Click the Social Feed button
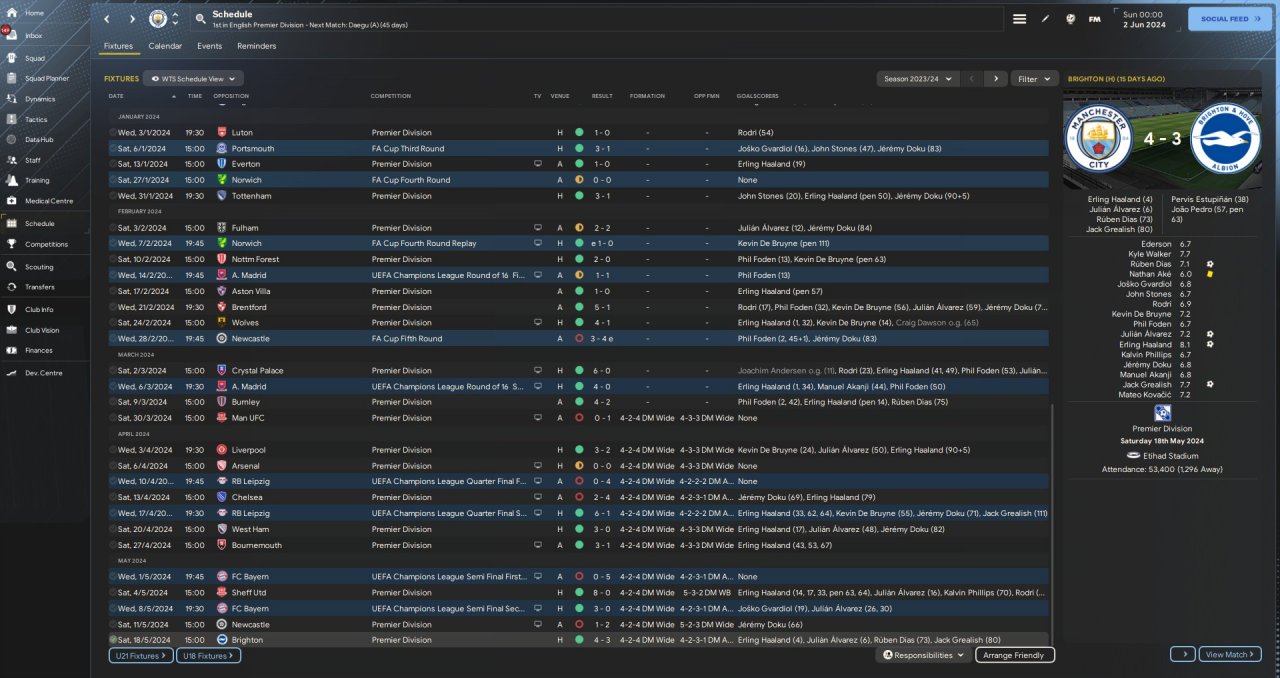The image size is (1280, 678). [1229, 19]
